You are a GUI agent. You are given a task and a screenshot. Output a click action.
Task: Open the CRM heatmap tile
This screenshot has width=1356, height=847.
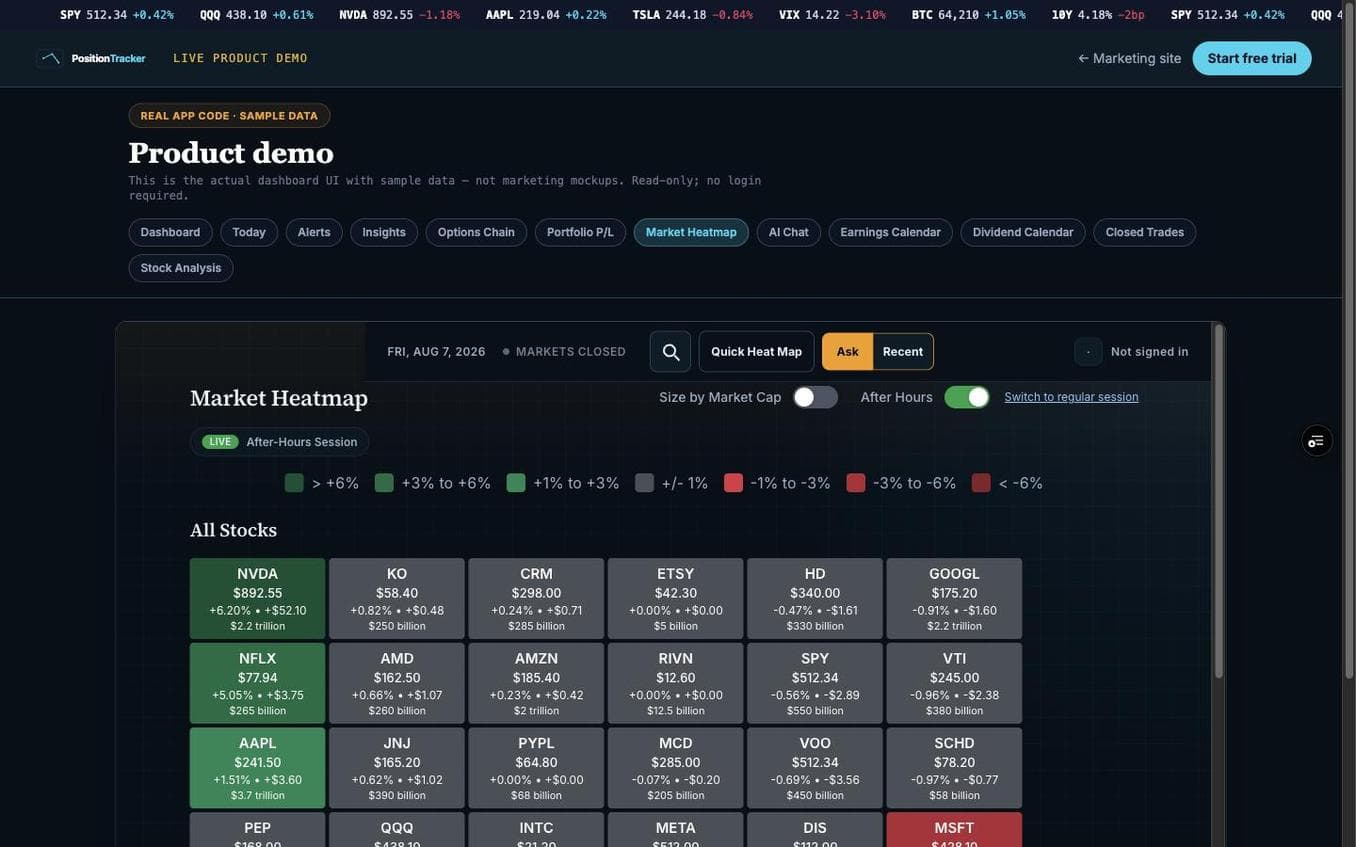[x=537, y=599]
